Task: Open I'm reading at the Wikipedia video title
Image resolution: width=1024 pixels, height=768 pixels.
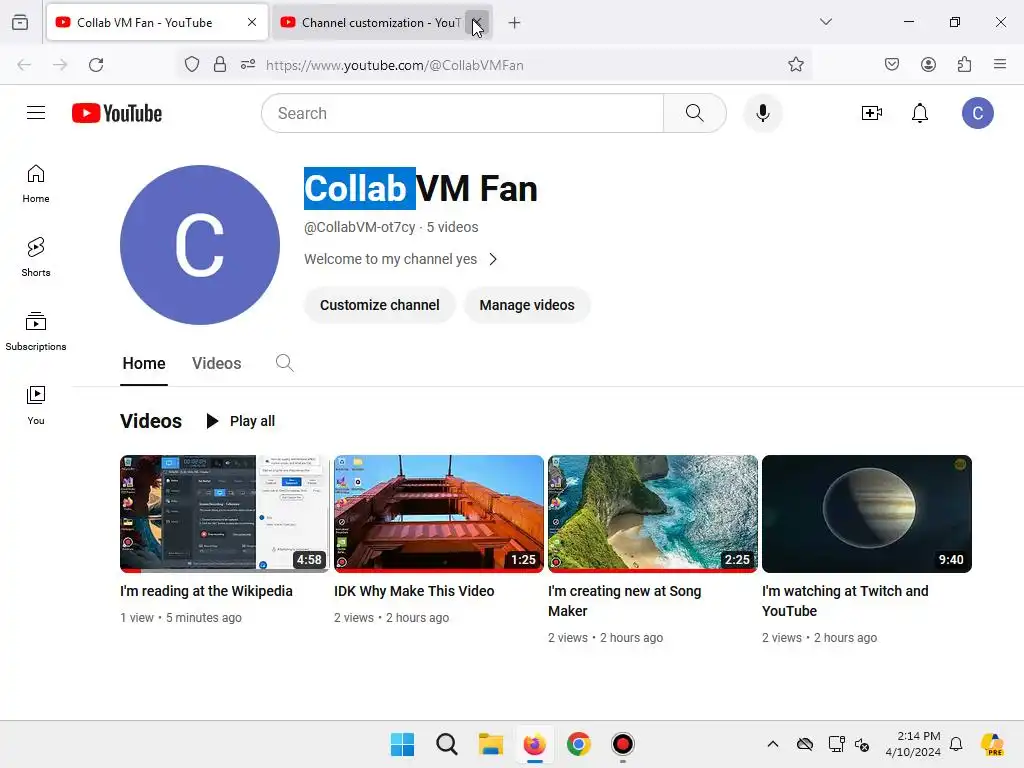Action: 206,591
